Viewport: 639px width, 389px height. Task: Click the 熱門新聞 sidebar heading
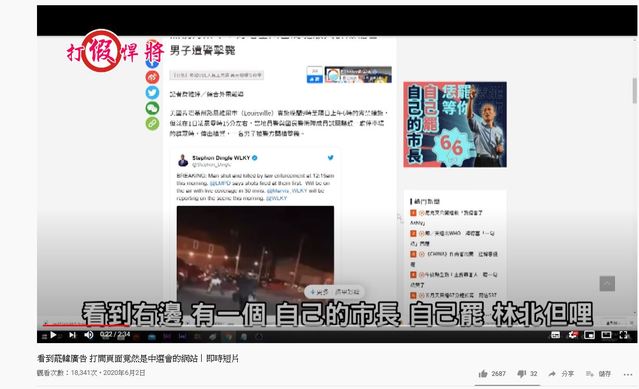[426, 201]
